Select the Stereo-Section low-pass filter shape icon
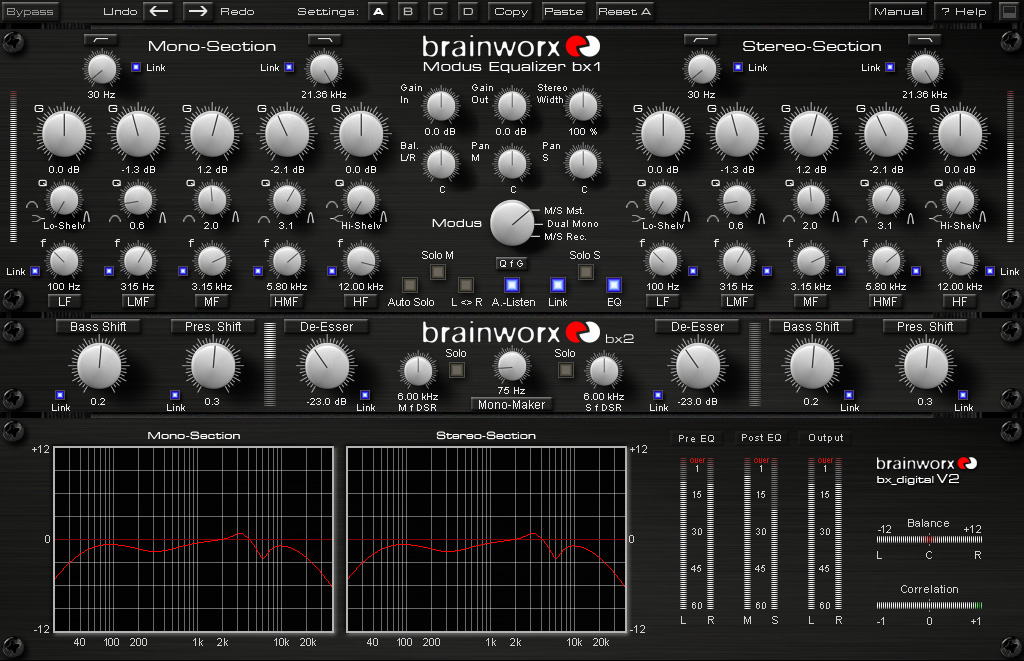The width and height of the screenshot is (1024, 661). 924,40
